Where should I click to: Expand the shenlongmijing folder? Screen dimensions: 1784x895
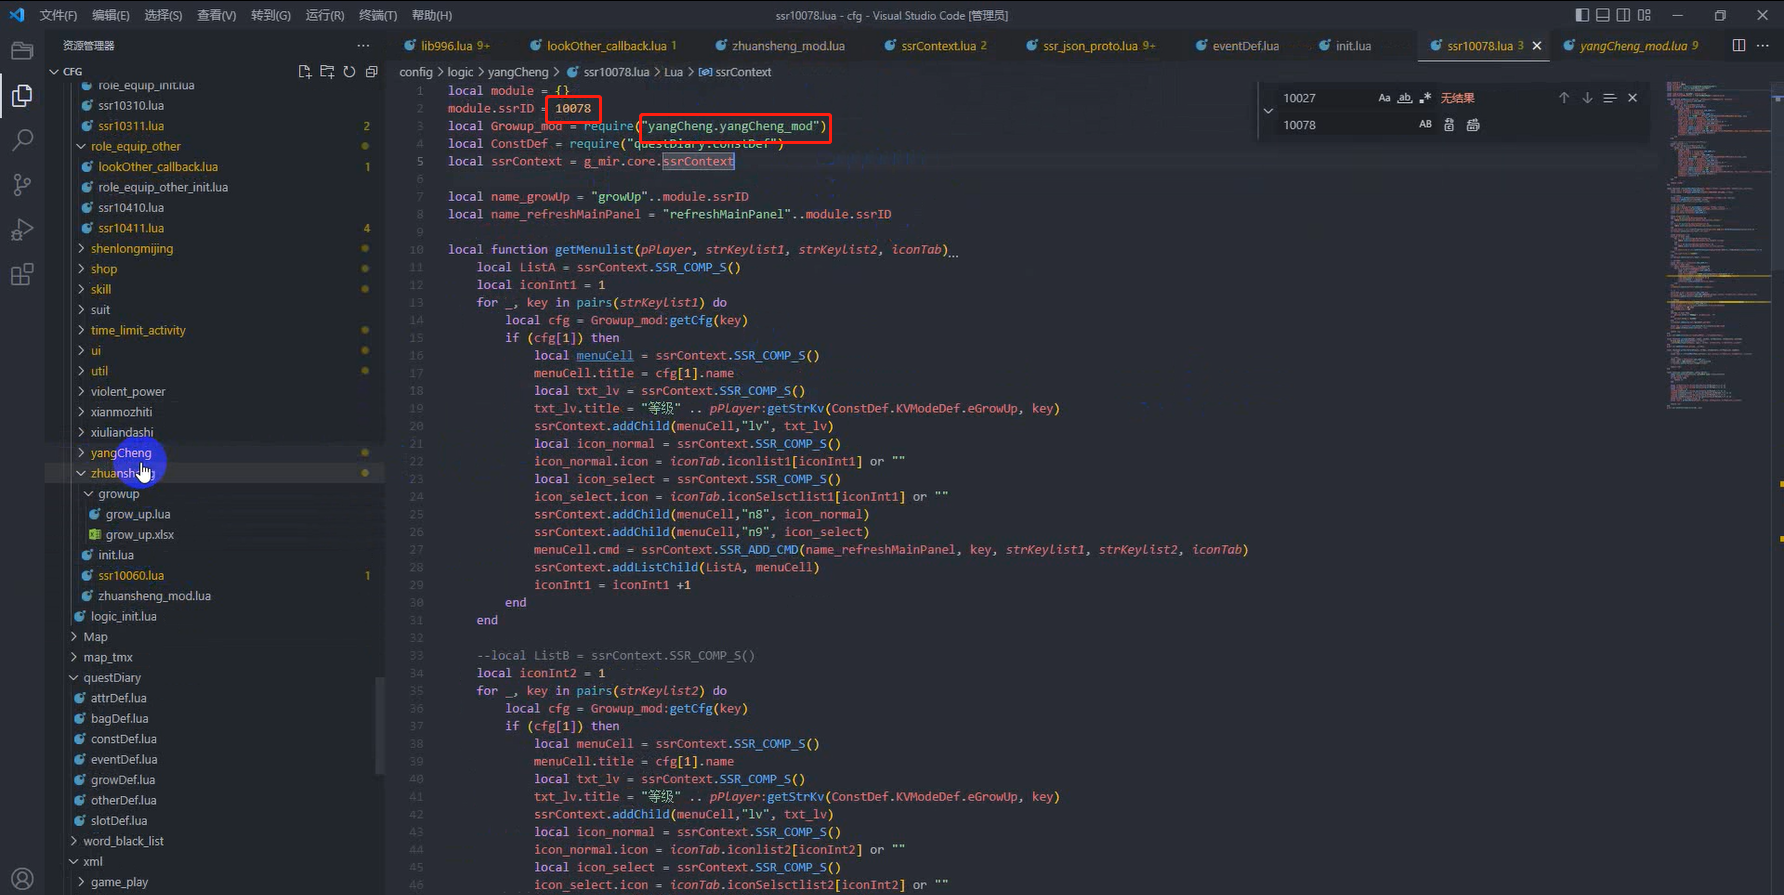coord(131,249)
